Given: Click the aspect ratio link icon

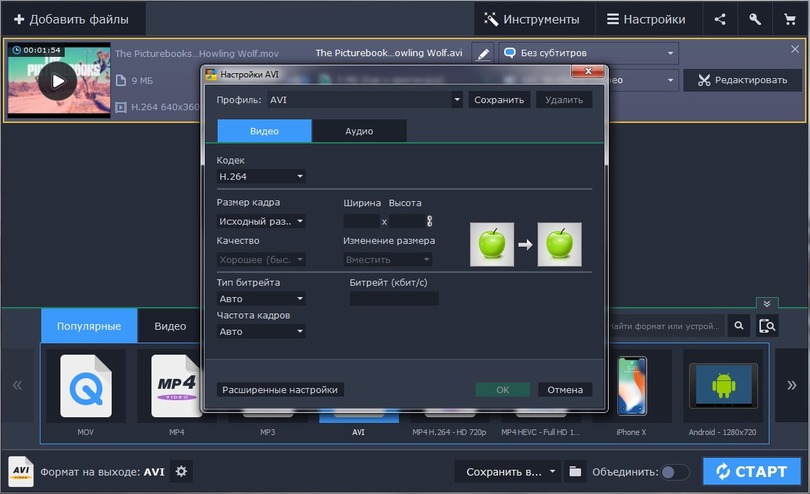Looking at the screenshot, I should point(429,221).
